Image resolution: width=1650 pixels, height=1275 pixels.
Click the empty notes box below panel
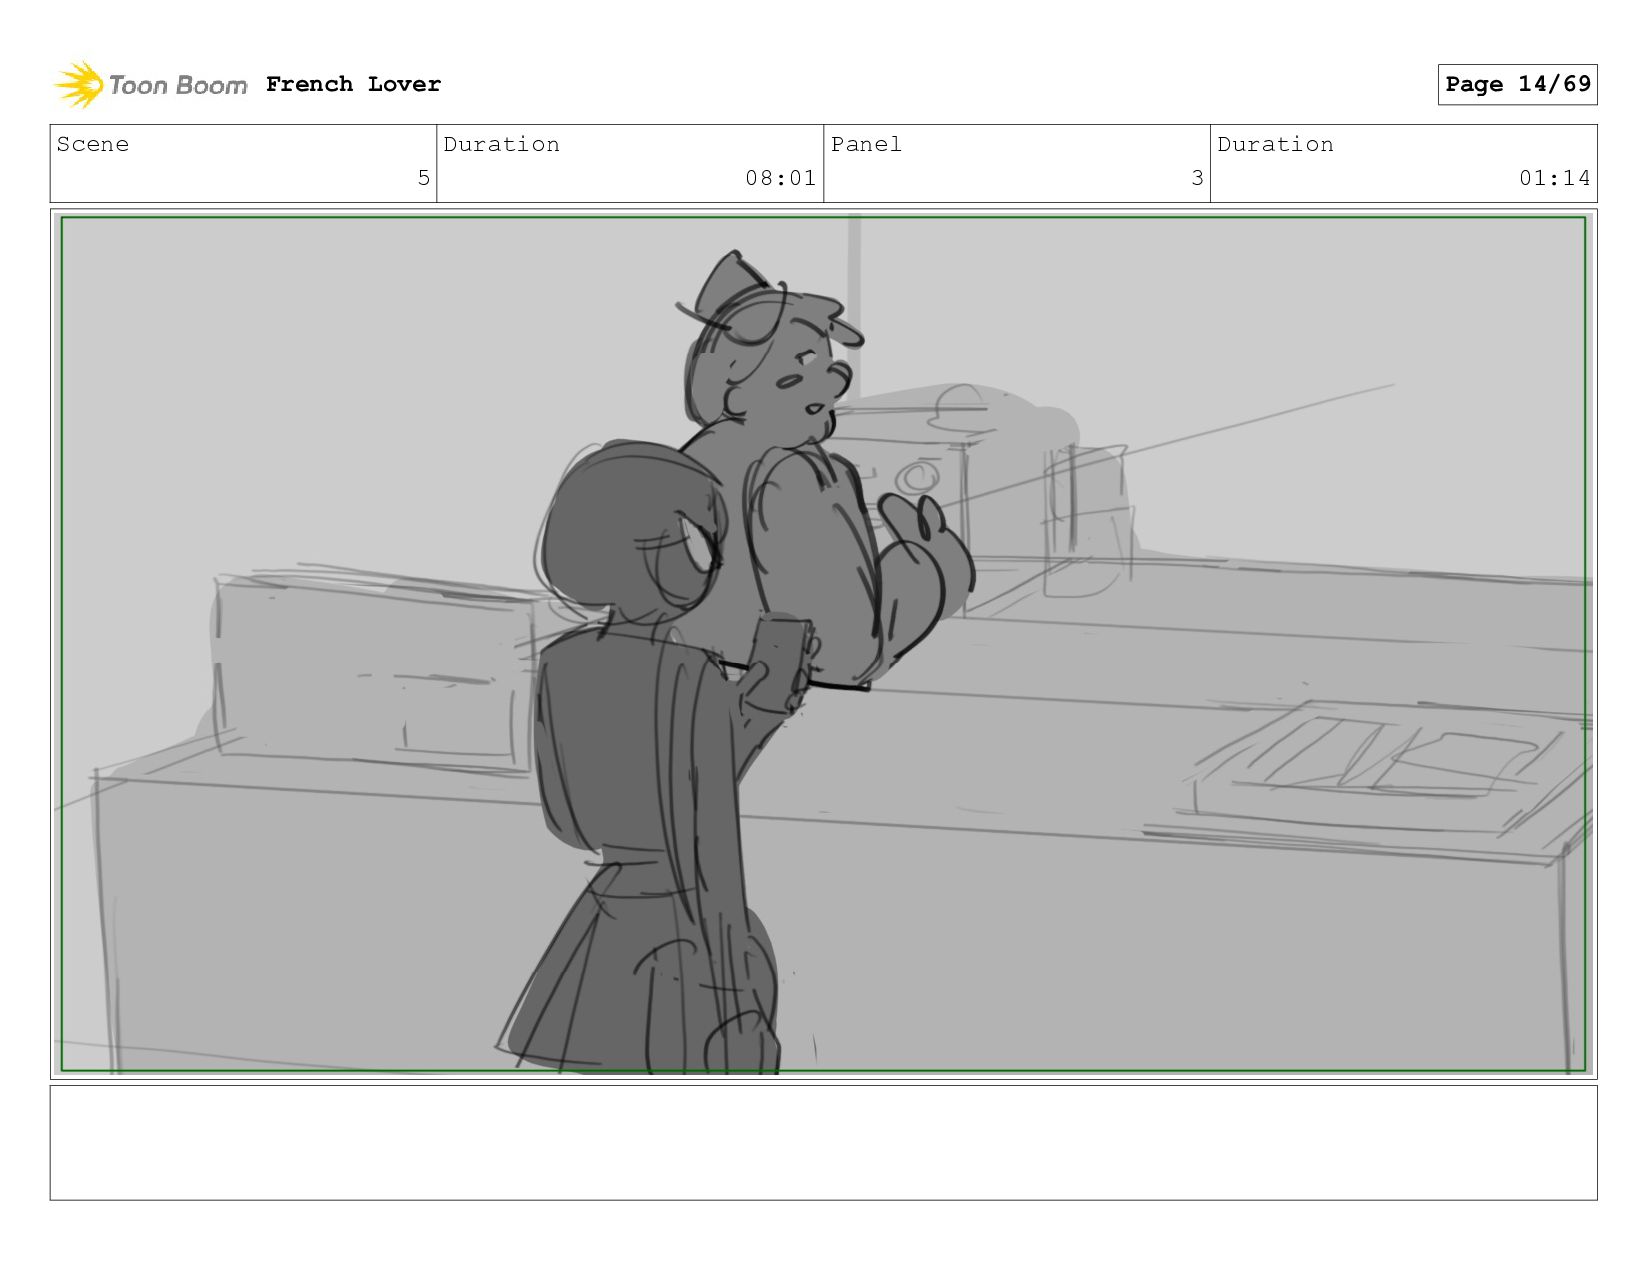[x=823, y=1143]
